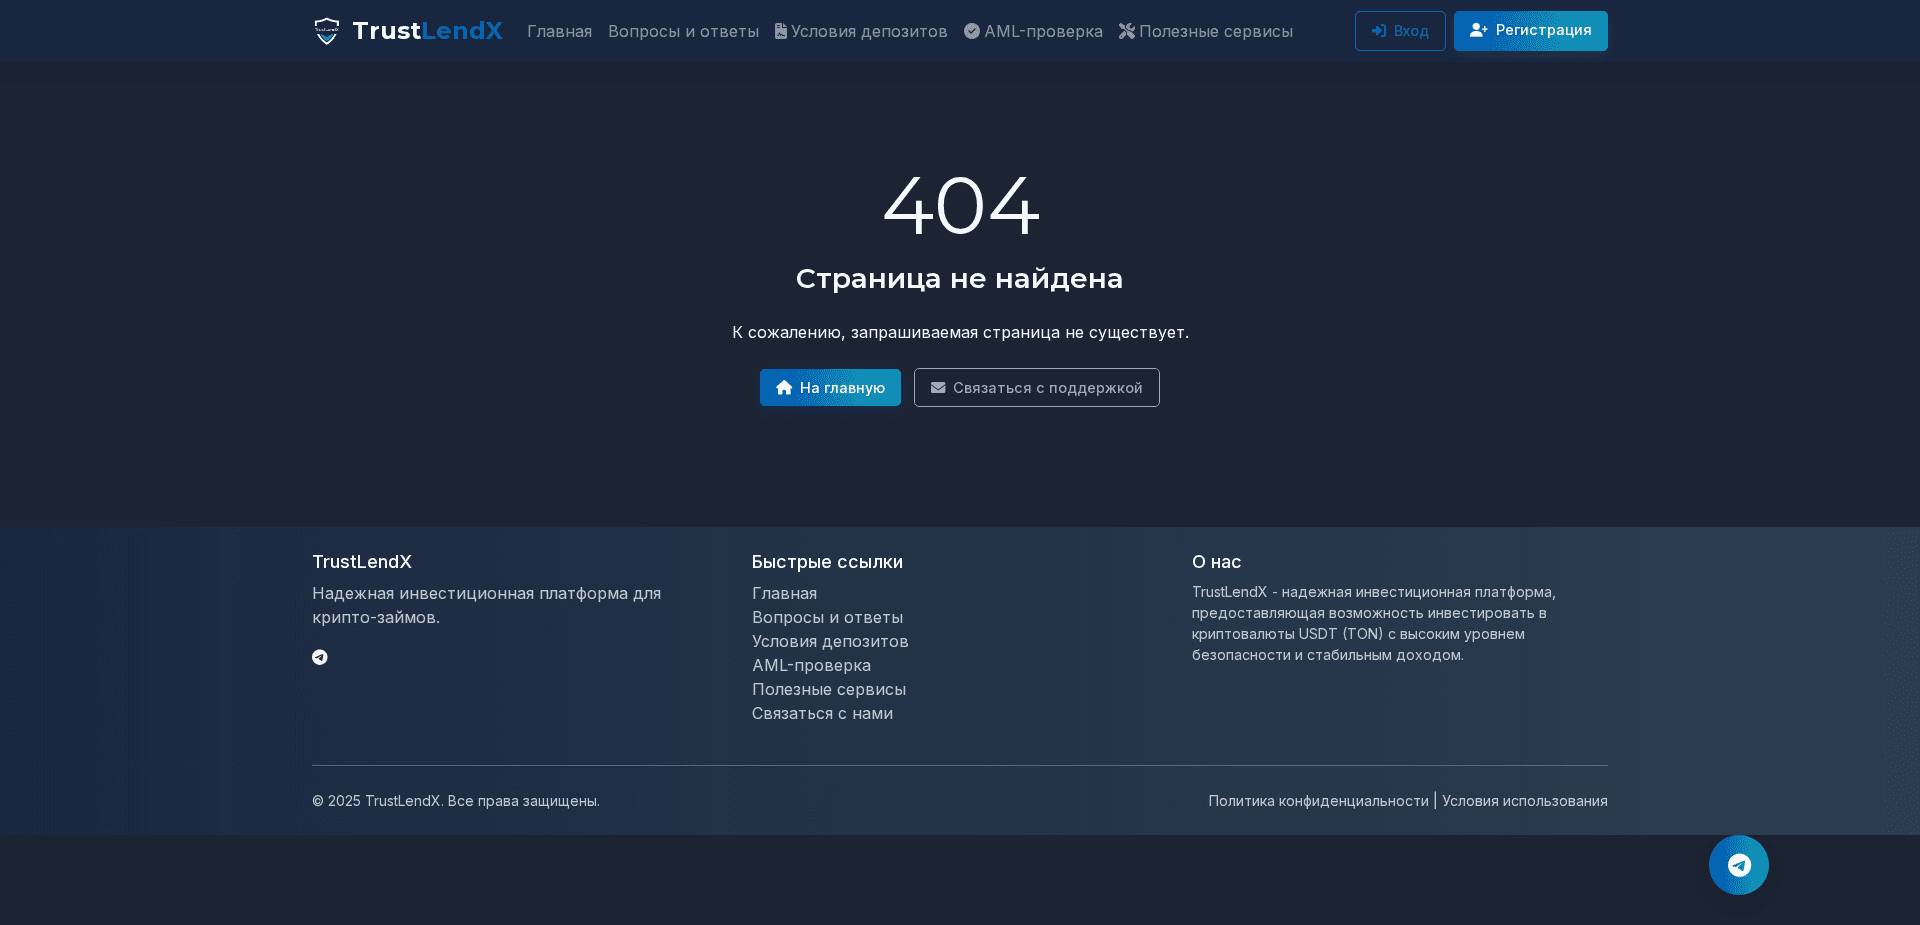Viewport: 1920px width, 925px height.
Task: Click the login arrow icon in Вход button
Action: click(x=1380, y=30)
